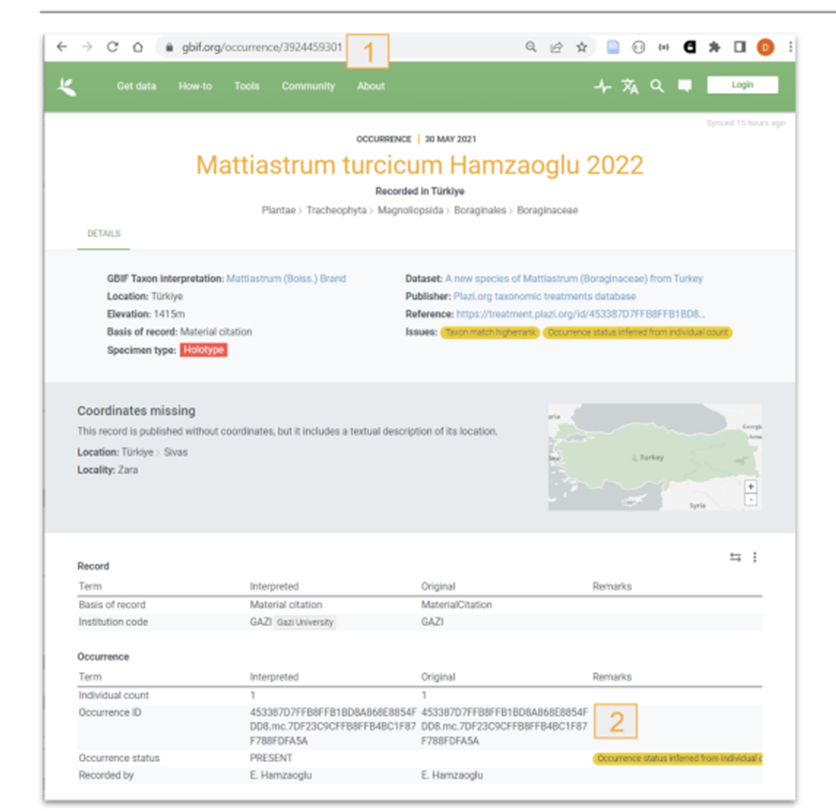The width and height of the screenshot is (836, 811).
Task: Open the puzzle-piece extensions menu
Action: point(714,47)
